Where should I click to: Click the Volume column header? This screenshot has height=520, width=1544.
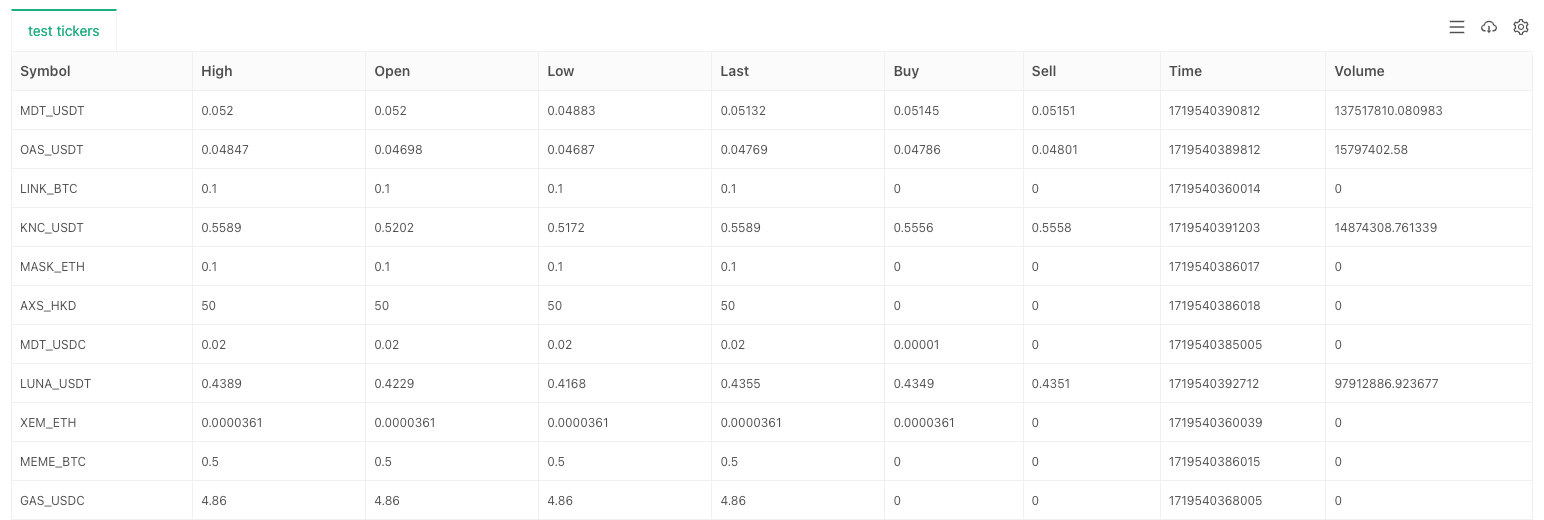[x=1359, y=71]
